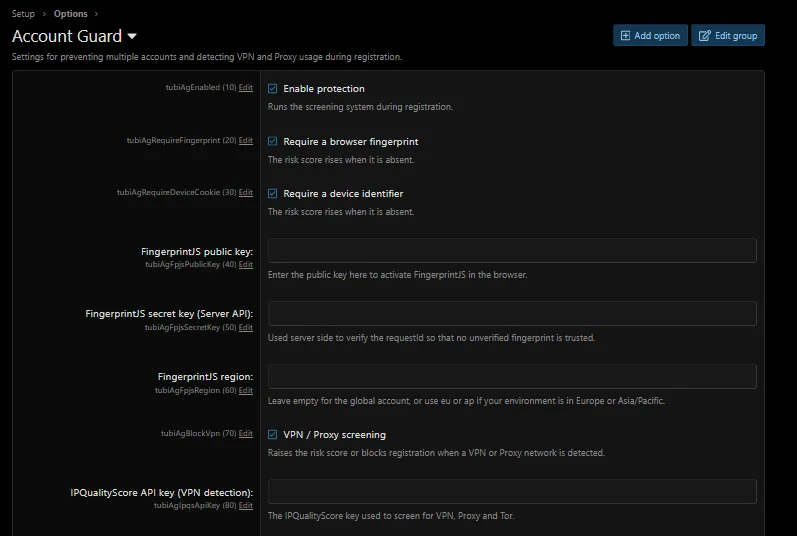The height and width of the screenshot is (536, 797).
Task: Click the Edit group button
Action: (x=728, y=36)
